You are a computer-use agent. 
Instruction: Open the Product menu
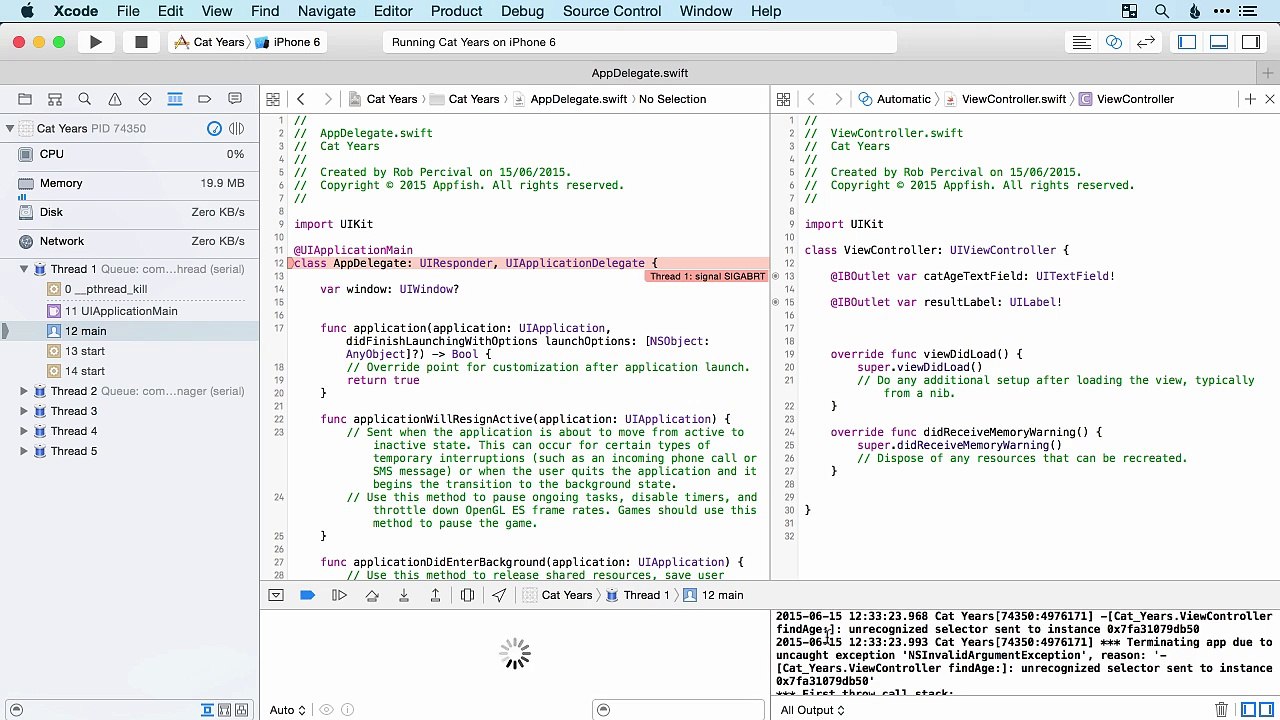(456, 11)
